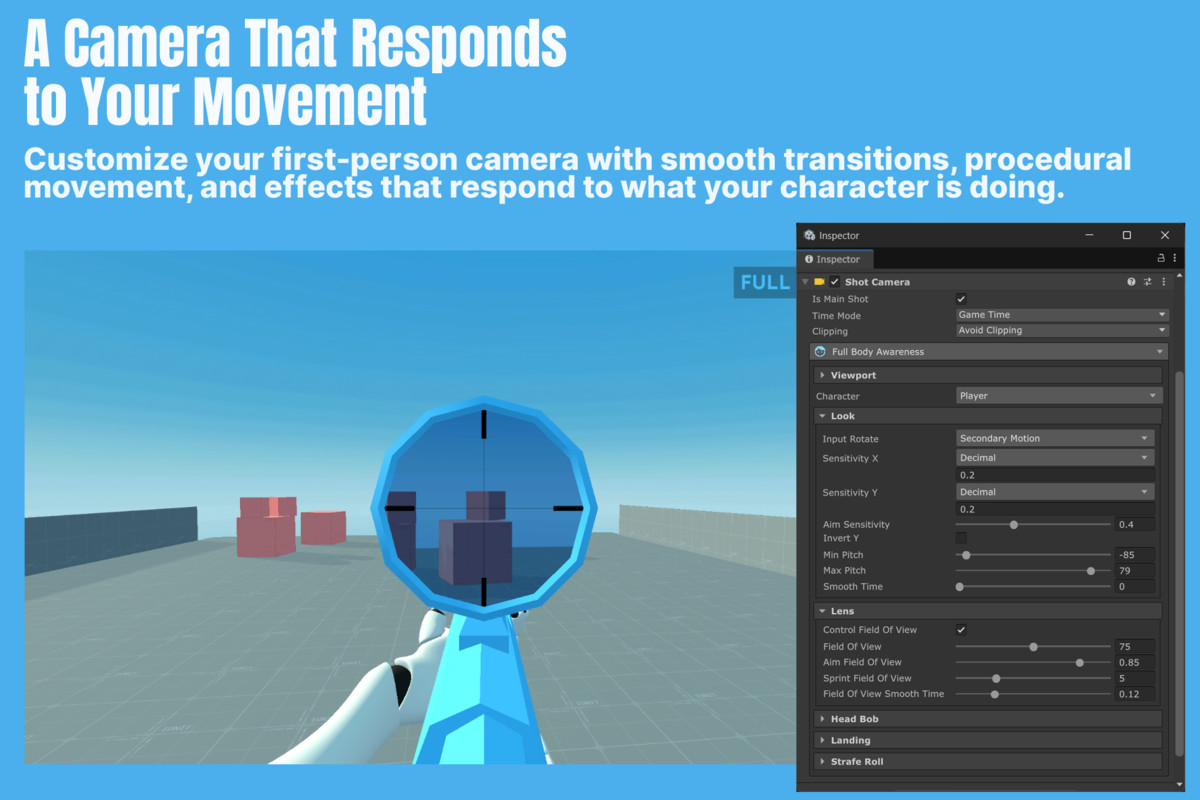Open the Full Body Awareness type dropdown
Image resolution: width=1200 pixels, height=800 pixels.
pos(989,352)
